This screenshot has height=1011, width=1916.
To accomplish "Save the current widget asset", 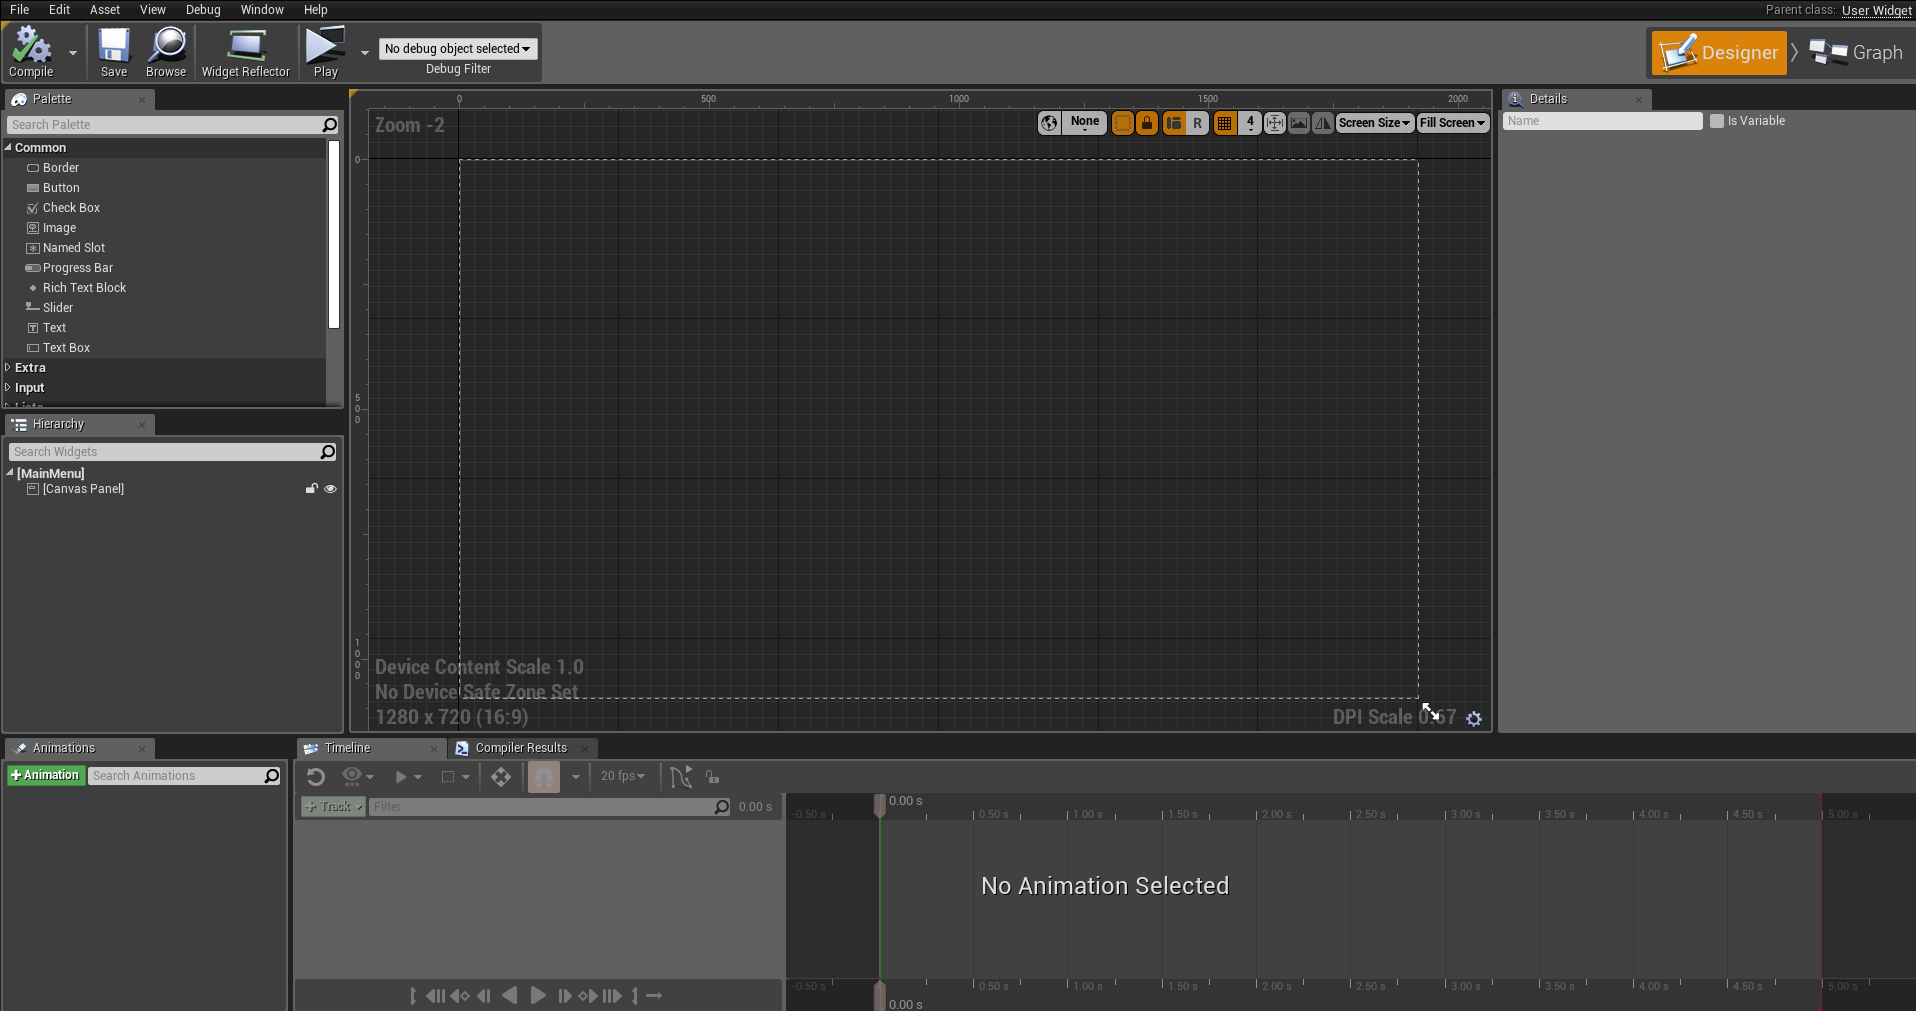I will coord(114,53).
